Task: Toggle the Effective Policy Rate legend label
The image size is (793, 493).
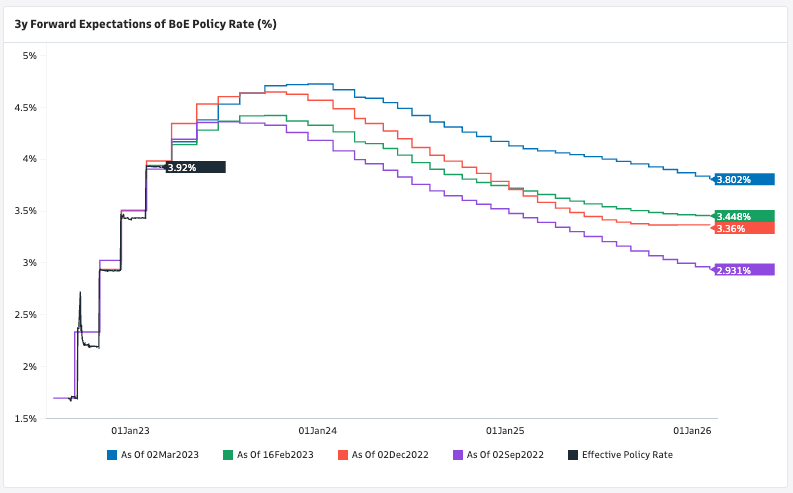Action: pyautogui.click(x=627, y=455)
